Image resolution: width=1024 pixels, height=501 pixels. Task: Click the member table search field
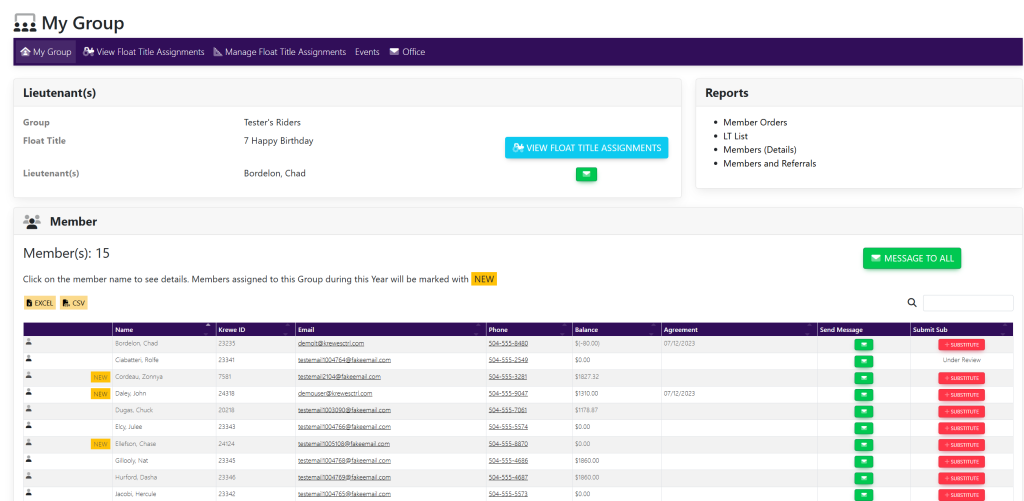click(x=967, y=303)
